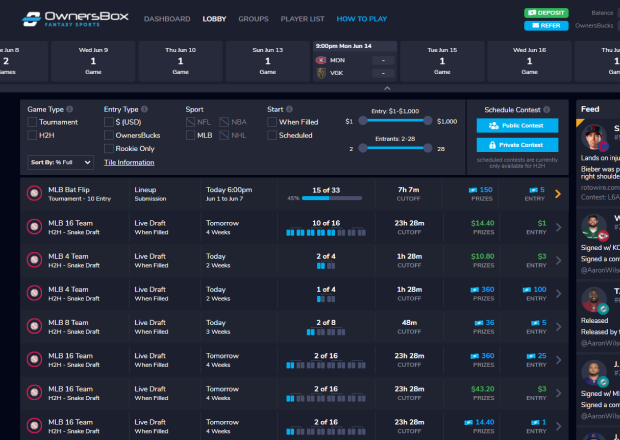Viewport: 620px width, 440px height.
Task: Click the entry maximum $1,000 slider handle
Action: point(427,121)
